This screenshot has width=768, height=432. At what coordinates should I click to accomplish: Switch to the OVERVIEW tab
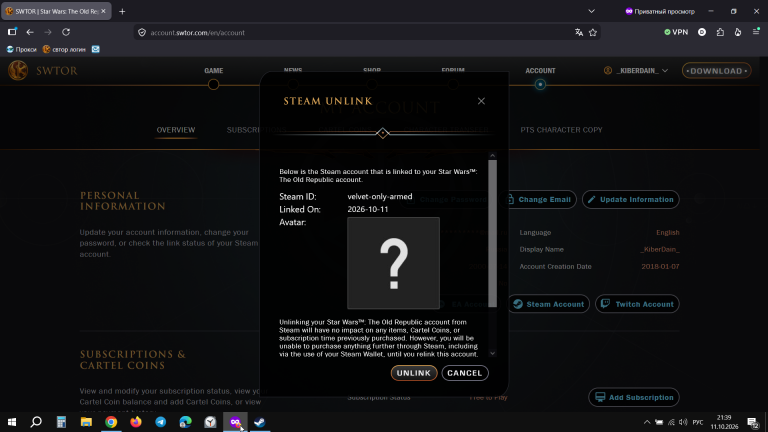[x=176, y=130]
